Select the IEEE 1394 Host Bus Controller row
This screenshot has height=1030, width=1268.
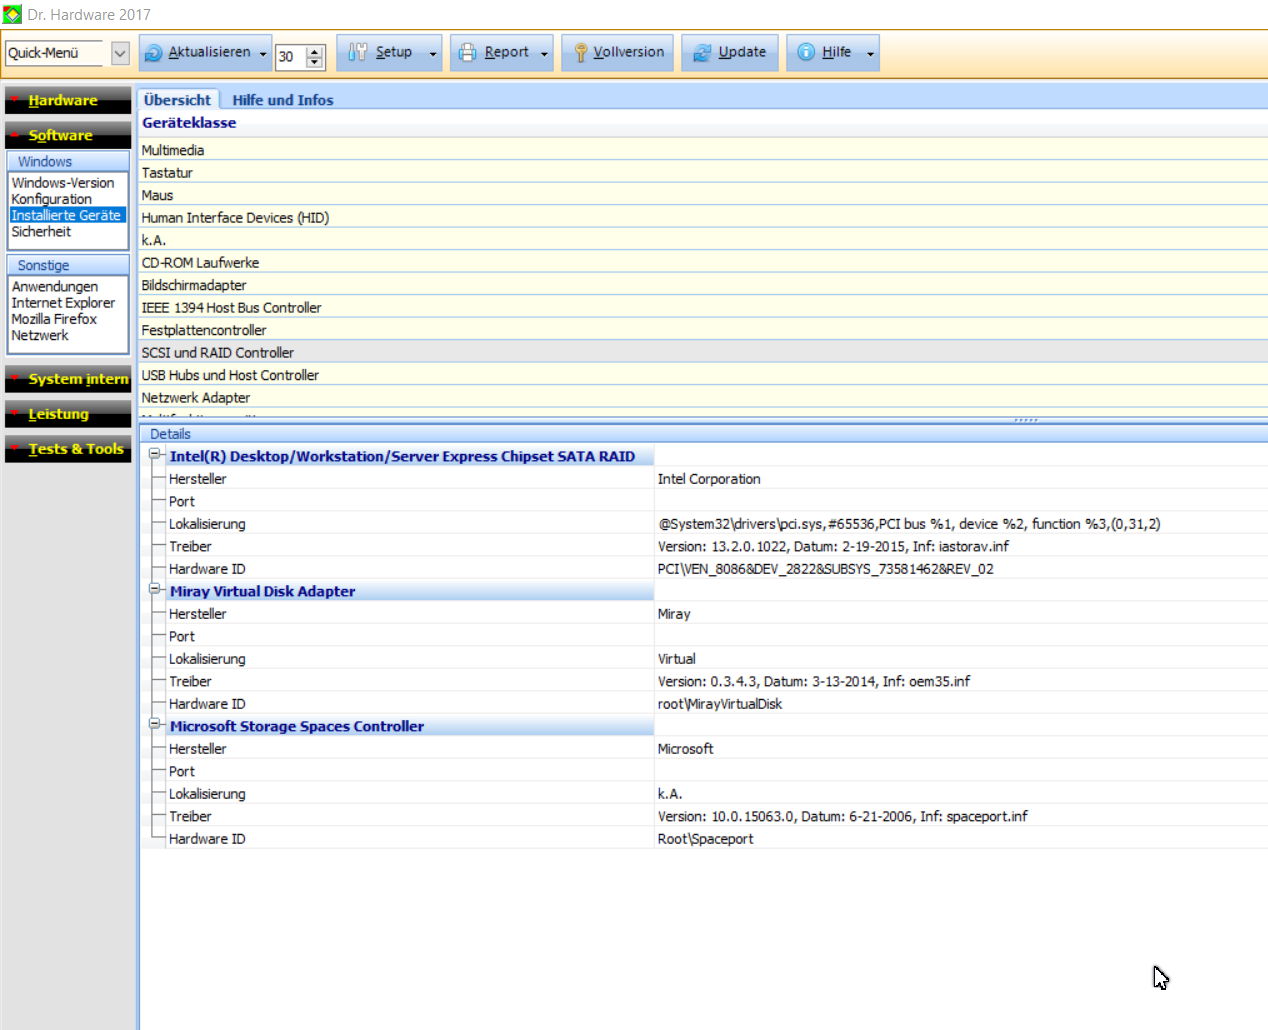tap(703, 308)
